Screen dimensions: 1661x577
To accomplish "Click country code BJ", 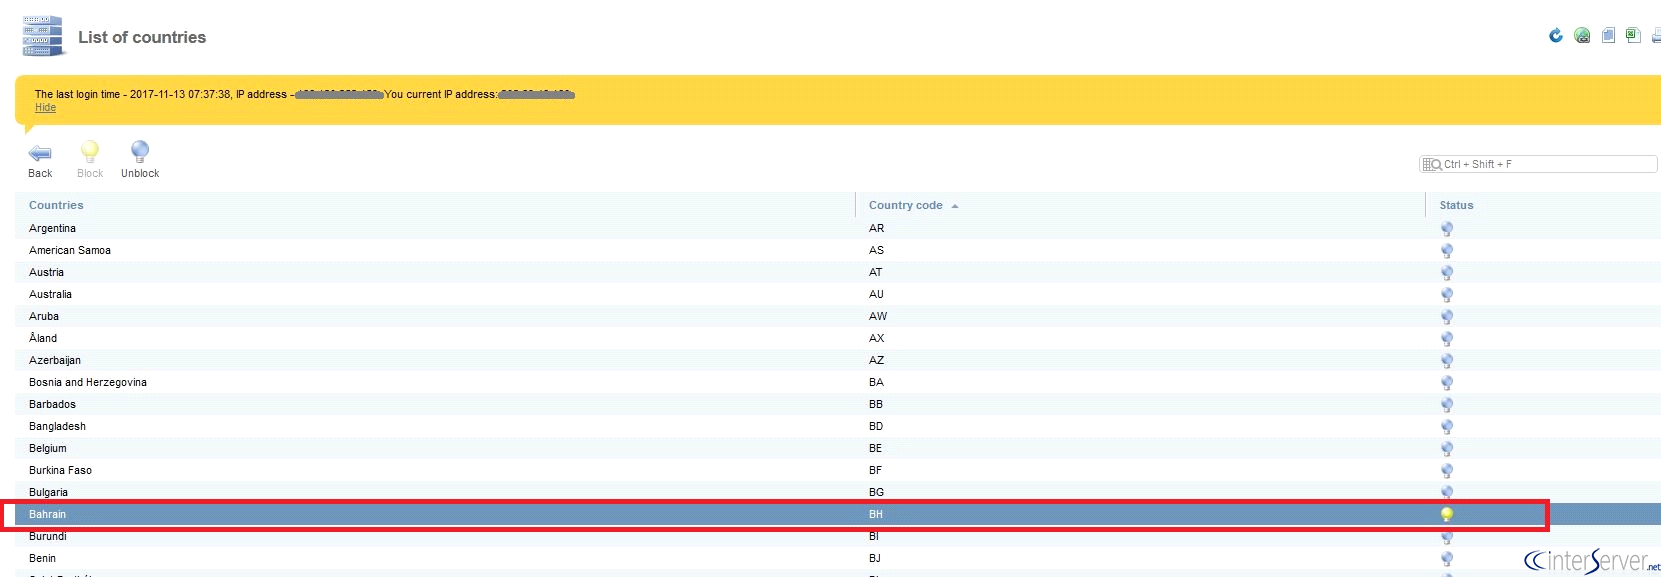I will (x=875, y=558).
